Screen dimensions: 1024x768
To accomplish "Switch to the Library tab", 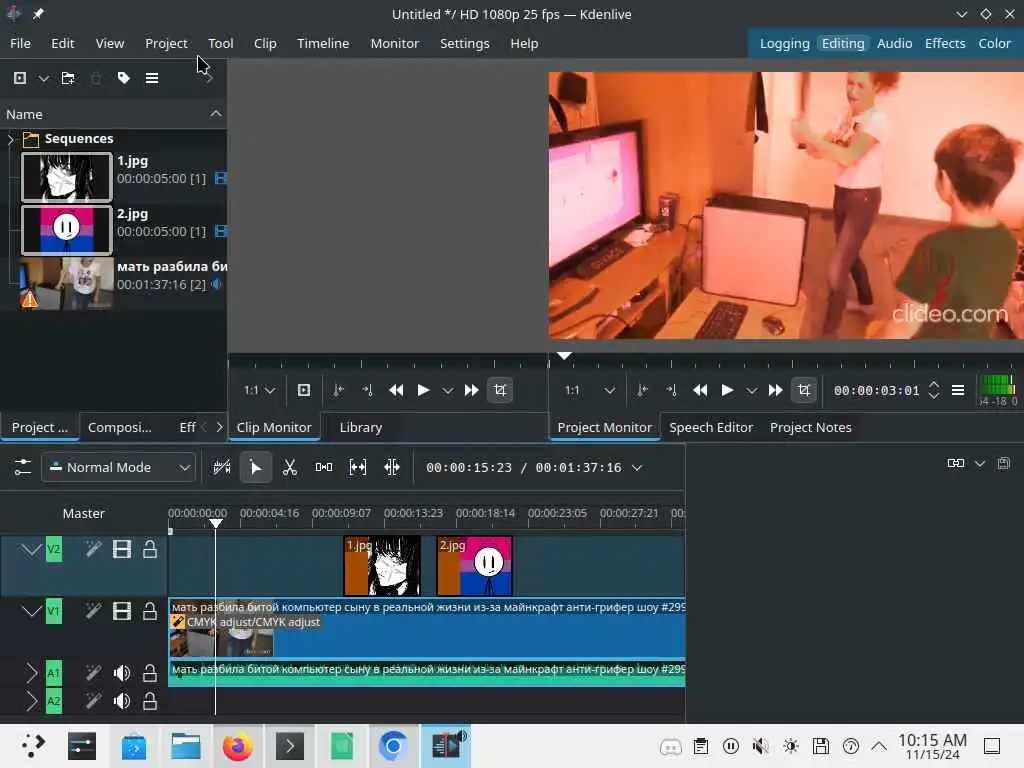I will (360, 427).
